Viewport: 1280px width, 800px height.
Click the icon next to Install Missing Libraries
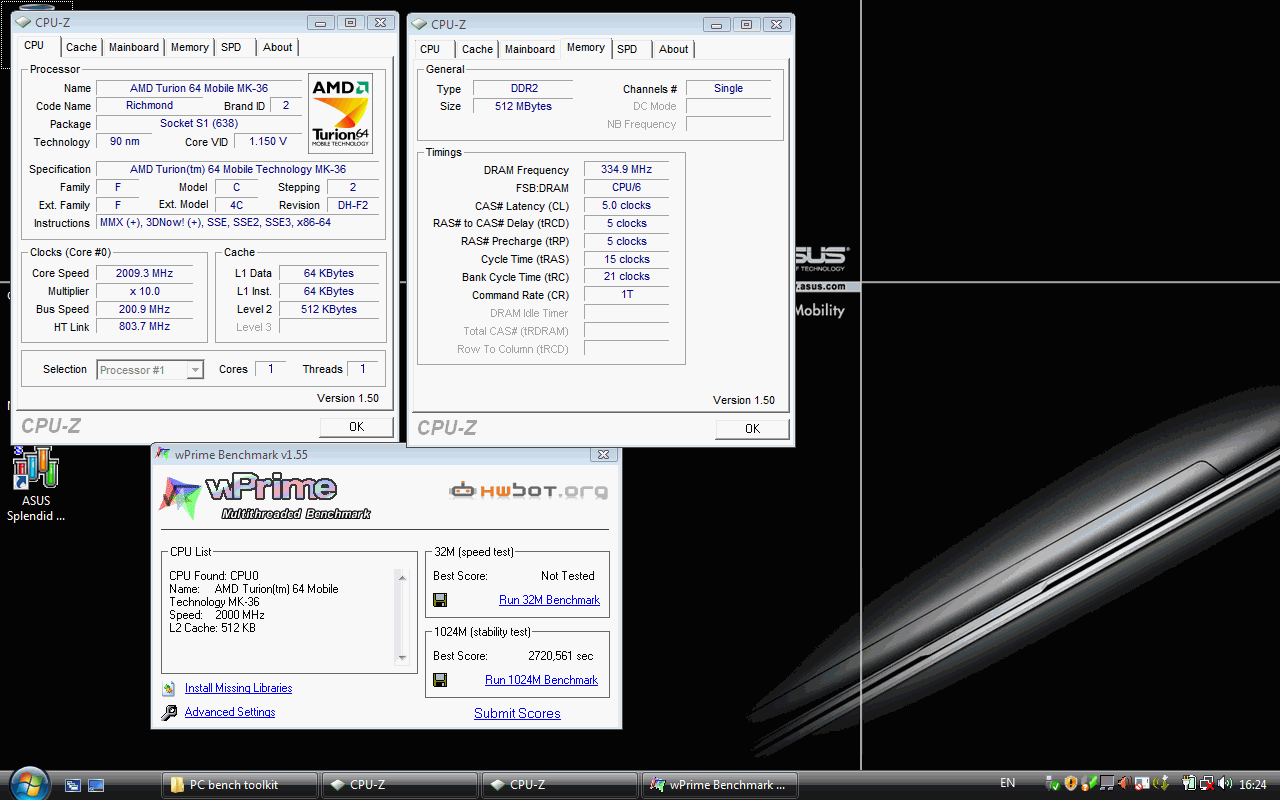pos(168,688)
